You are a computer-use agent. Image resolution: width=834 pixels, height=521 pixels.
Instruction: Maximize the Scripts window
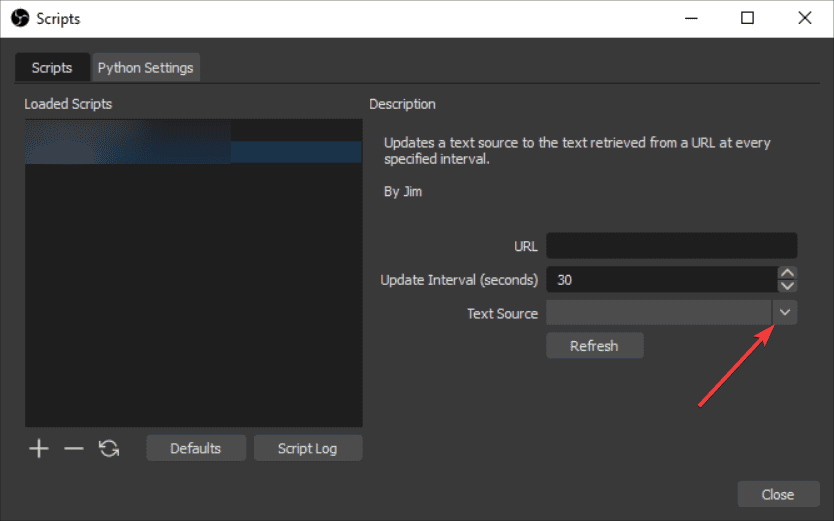pyautogui.click(x=747, y=18)
